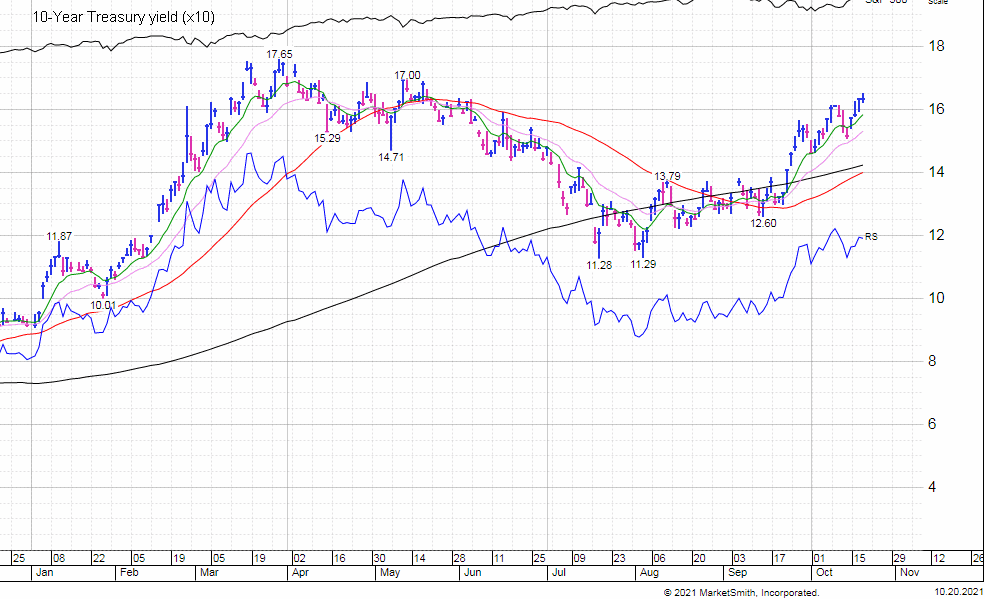Select 18 on the price scale
The image size is (985, 599).
click(936, 46)
